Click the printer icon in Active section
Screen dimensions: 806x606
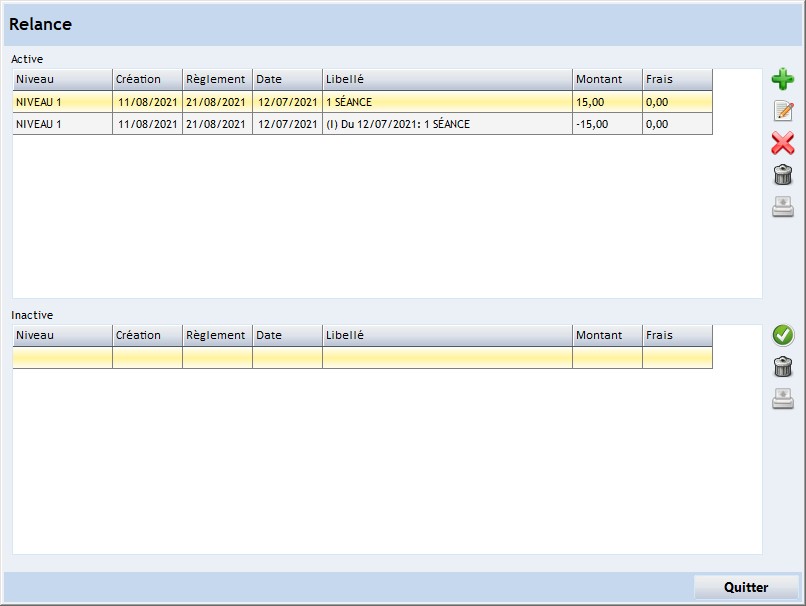(x=782, y=207)
